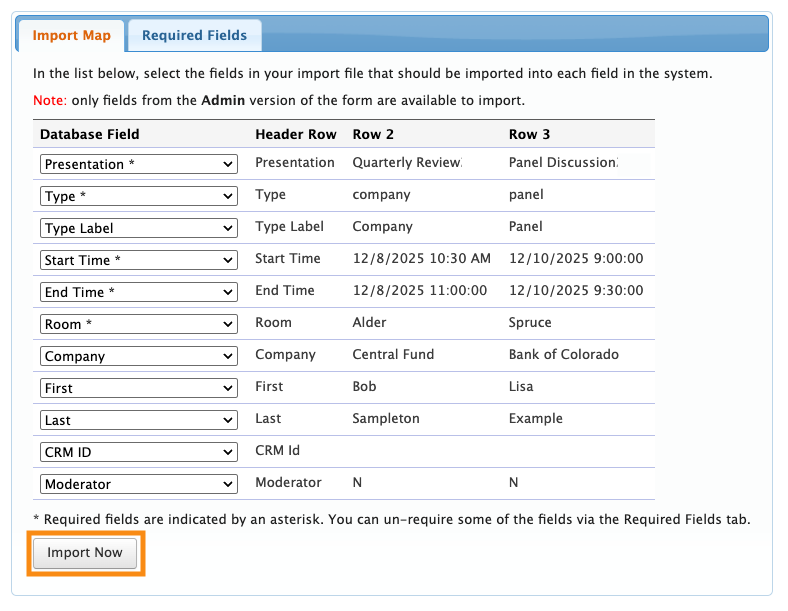
Task: Click the Bank of Colorado cell
Action: (x=563, y=355)
